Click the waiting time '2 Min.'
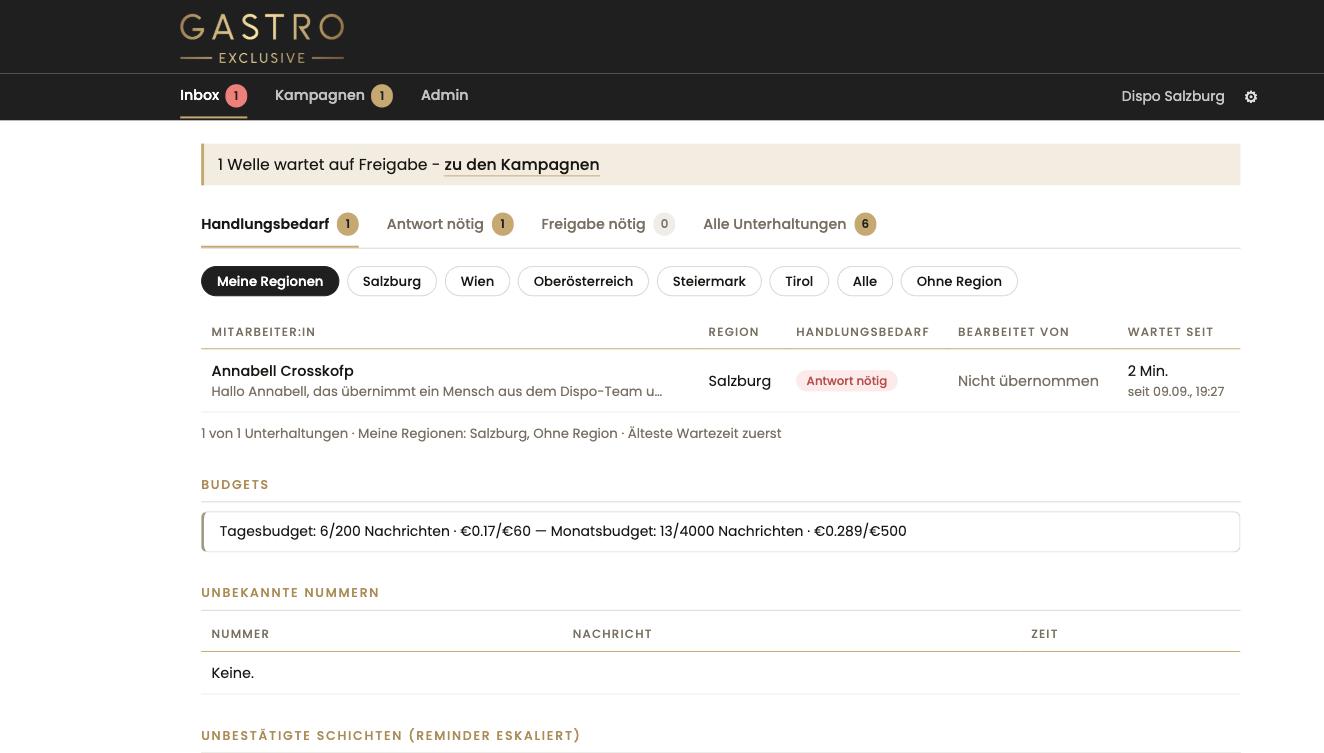The height and width of the screenshot is (753, 1324). 1148,371
